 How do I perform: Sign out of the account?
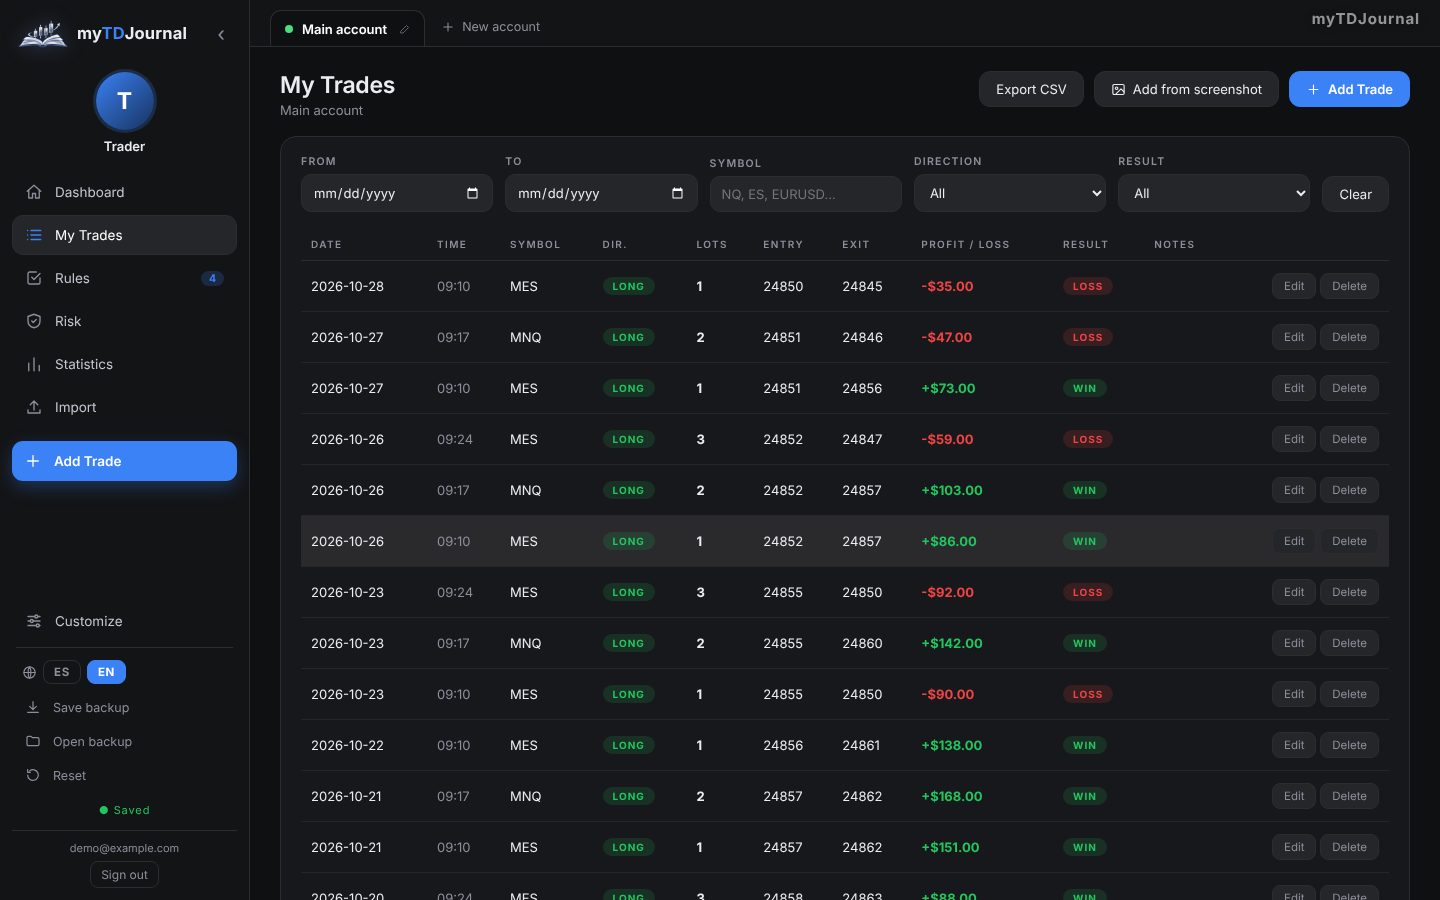click(124, 875)
